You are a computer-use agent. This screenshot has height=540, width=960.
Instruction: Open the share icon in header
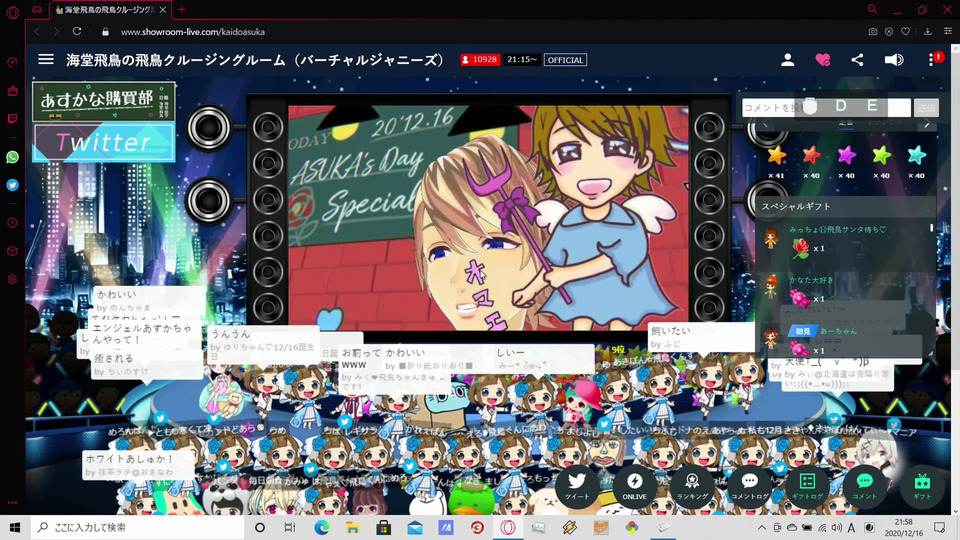point(857,59)
